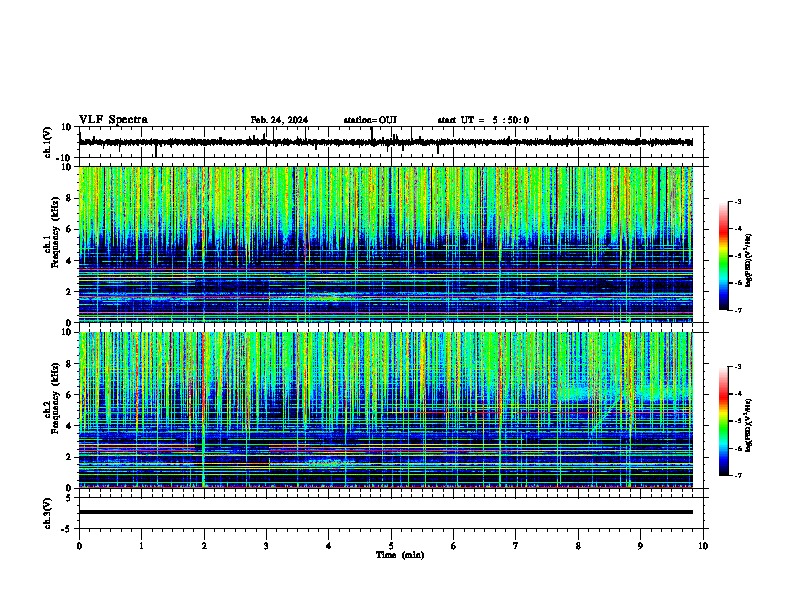Click time axis tick label "10"

[x=703, y=546]
